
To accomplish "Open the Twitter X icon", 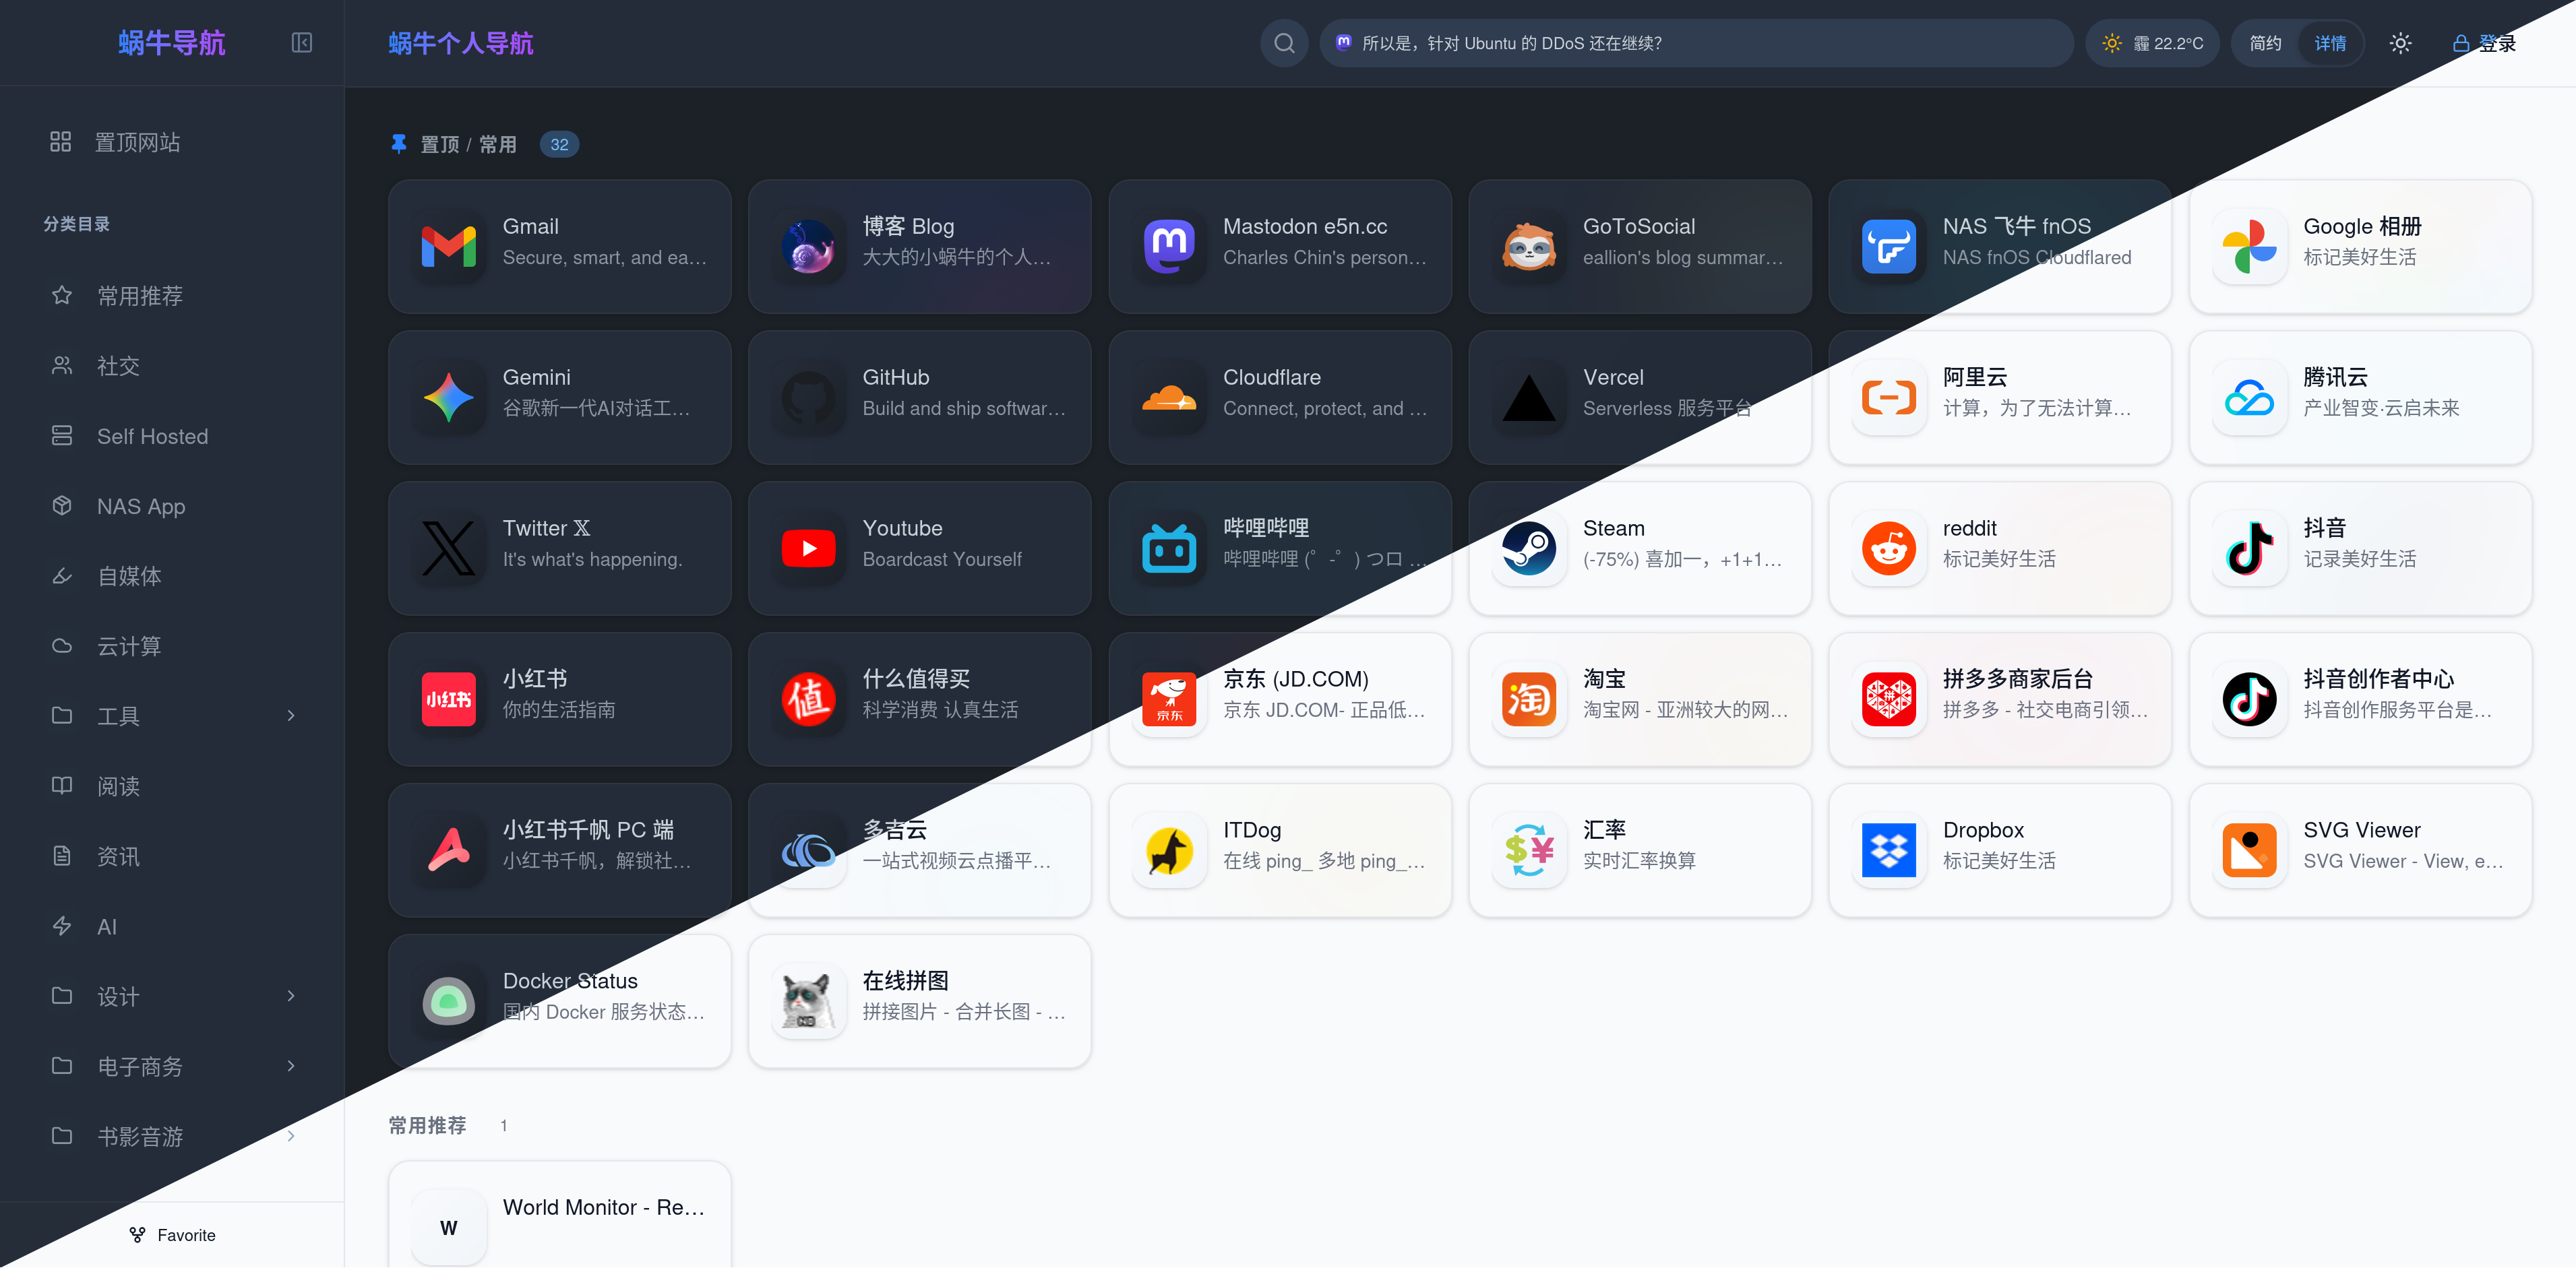I will click(x=449, y=549).
